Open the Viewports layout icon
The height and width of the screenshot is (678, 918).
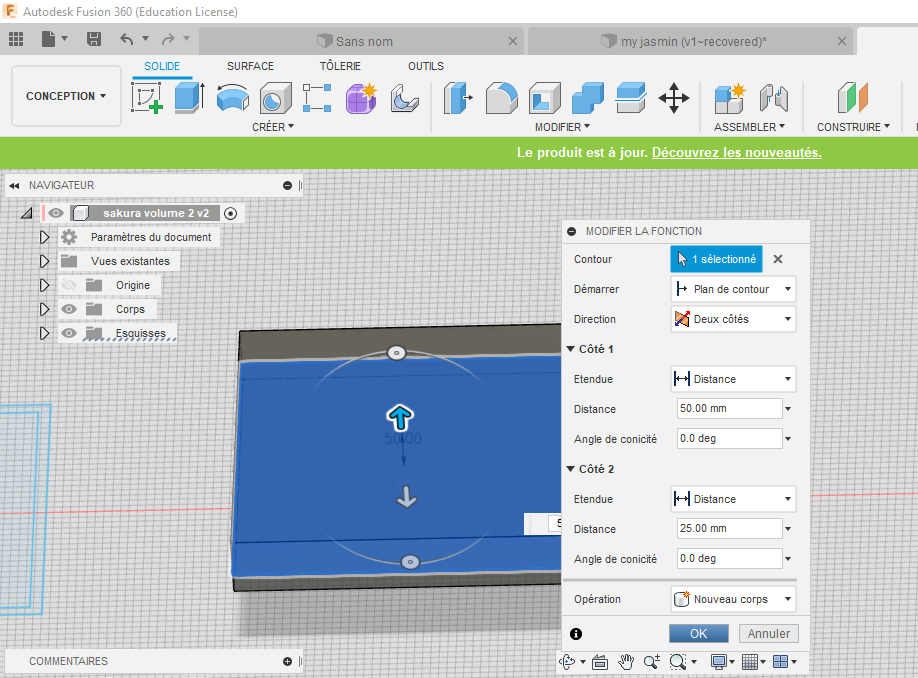coord(780,662)
